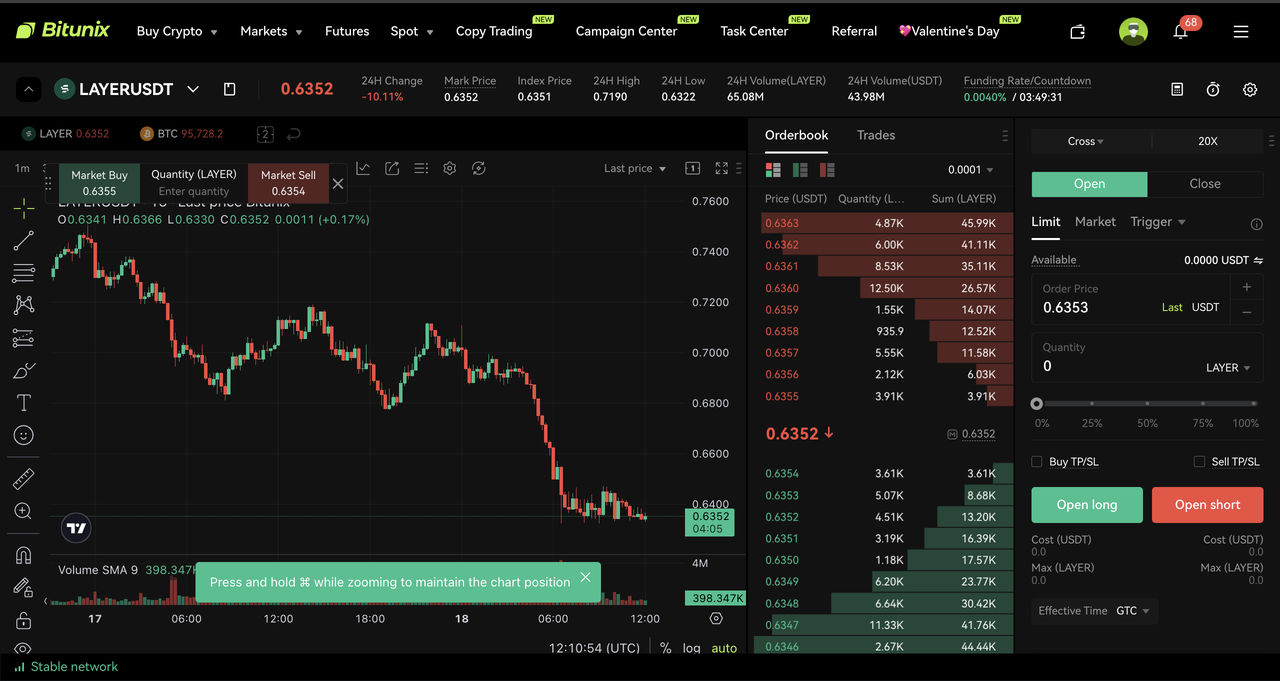
Task: Click the Open long button
Action: point(1086,505)
